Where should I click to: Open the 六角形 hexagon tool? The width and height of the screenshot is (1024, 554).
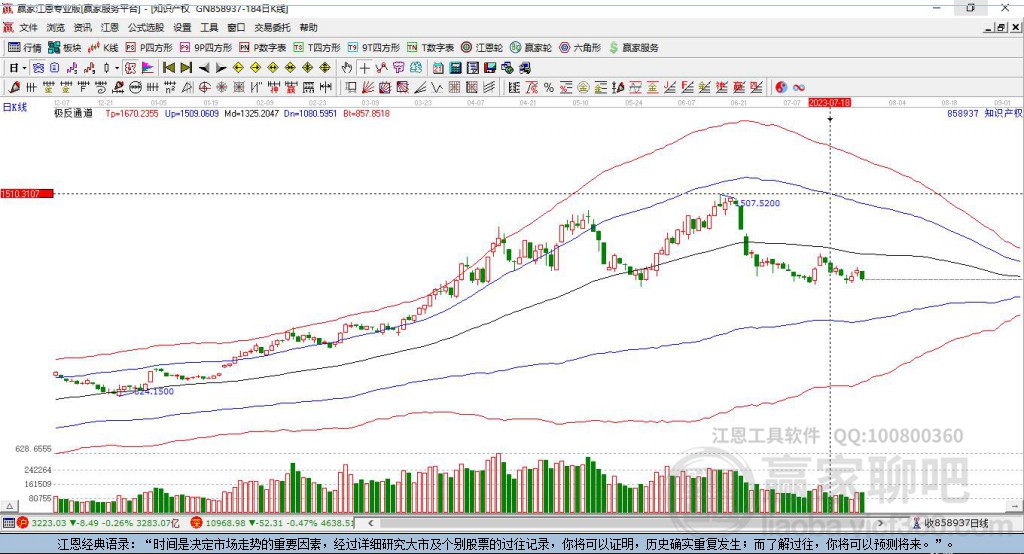(579, 47)
